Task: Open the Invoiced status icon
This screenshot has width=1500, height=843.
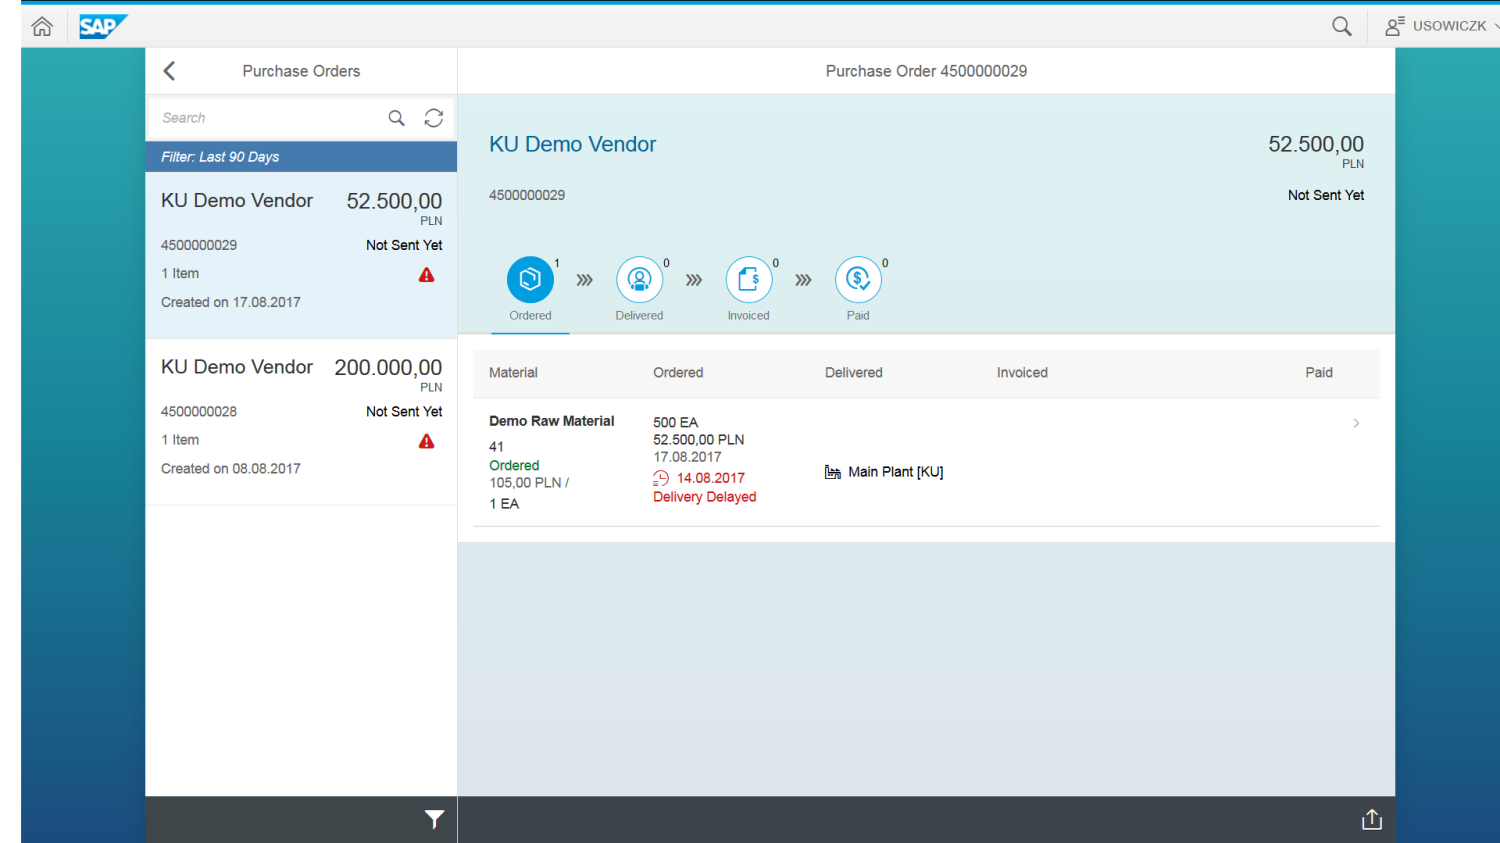Action: (748, 280)
